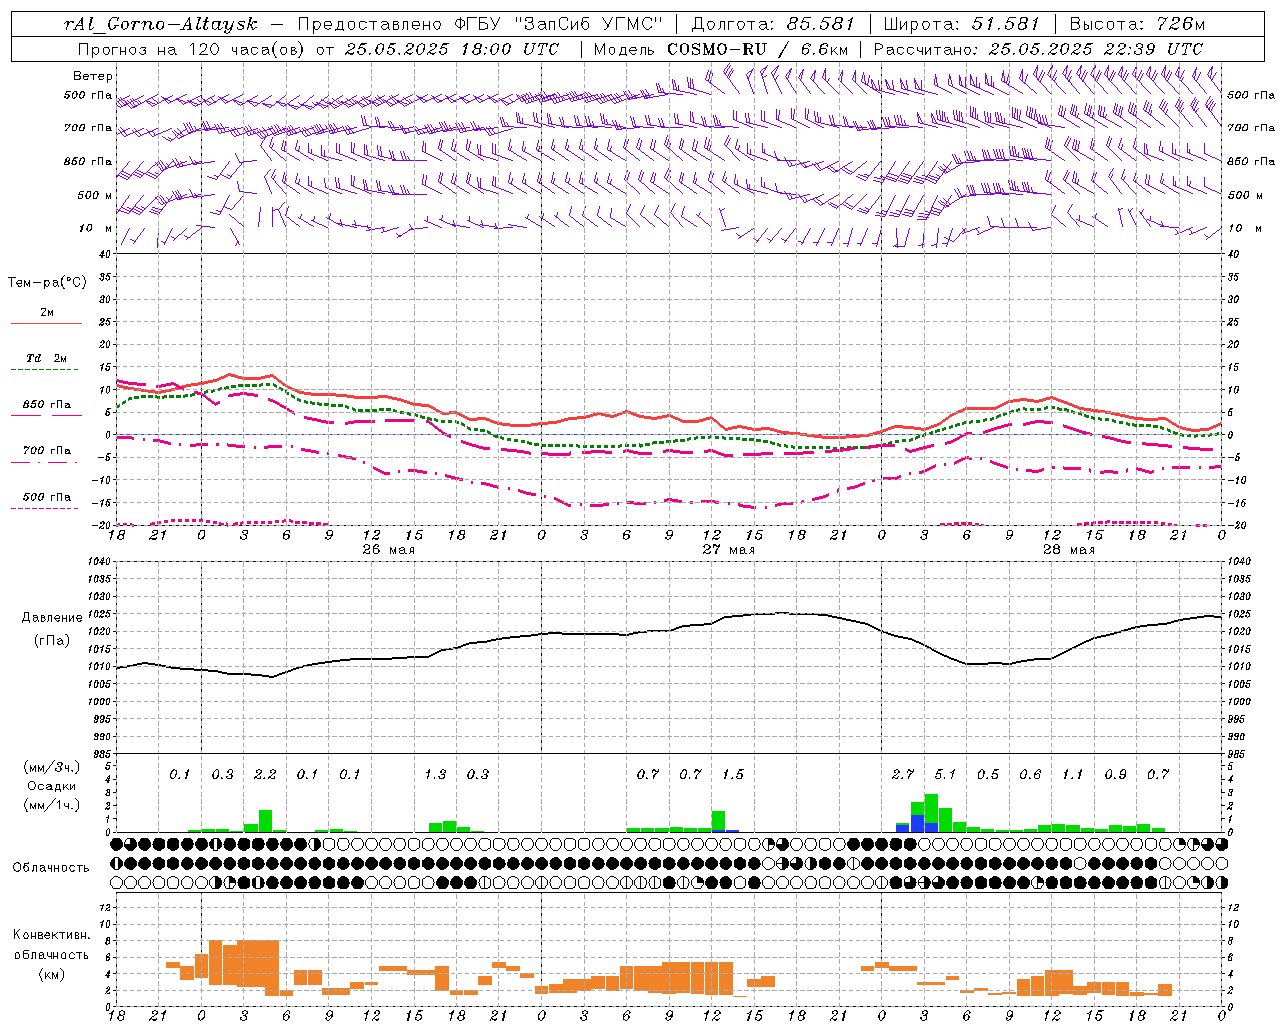Click the tallest green precipitation bar
The height and width of the screenshot is (1024, 1280).
point(931,813)
